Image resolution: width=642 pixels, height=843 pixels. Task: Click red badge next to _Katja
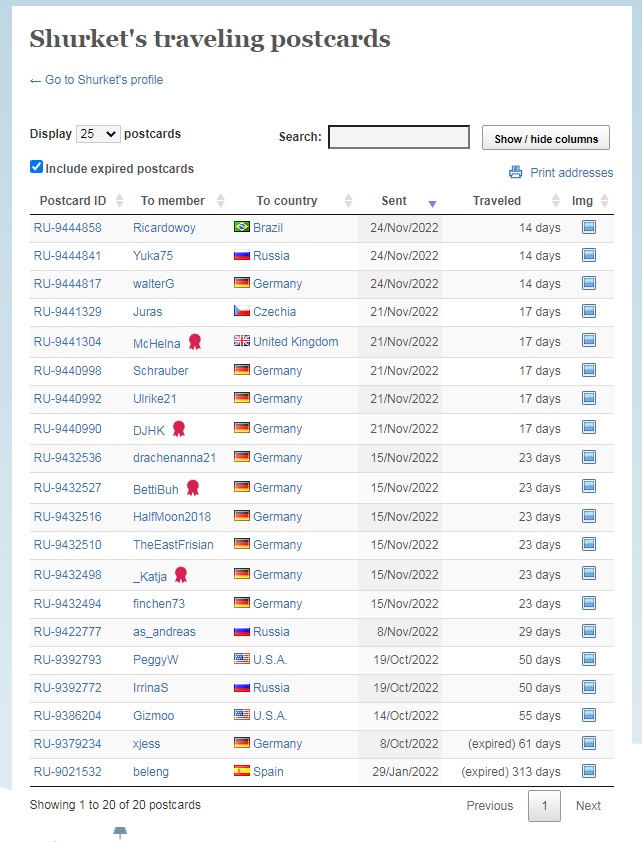click(x=181, y=575)
